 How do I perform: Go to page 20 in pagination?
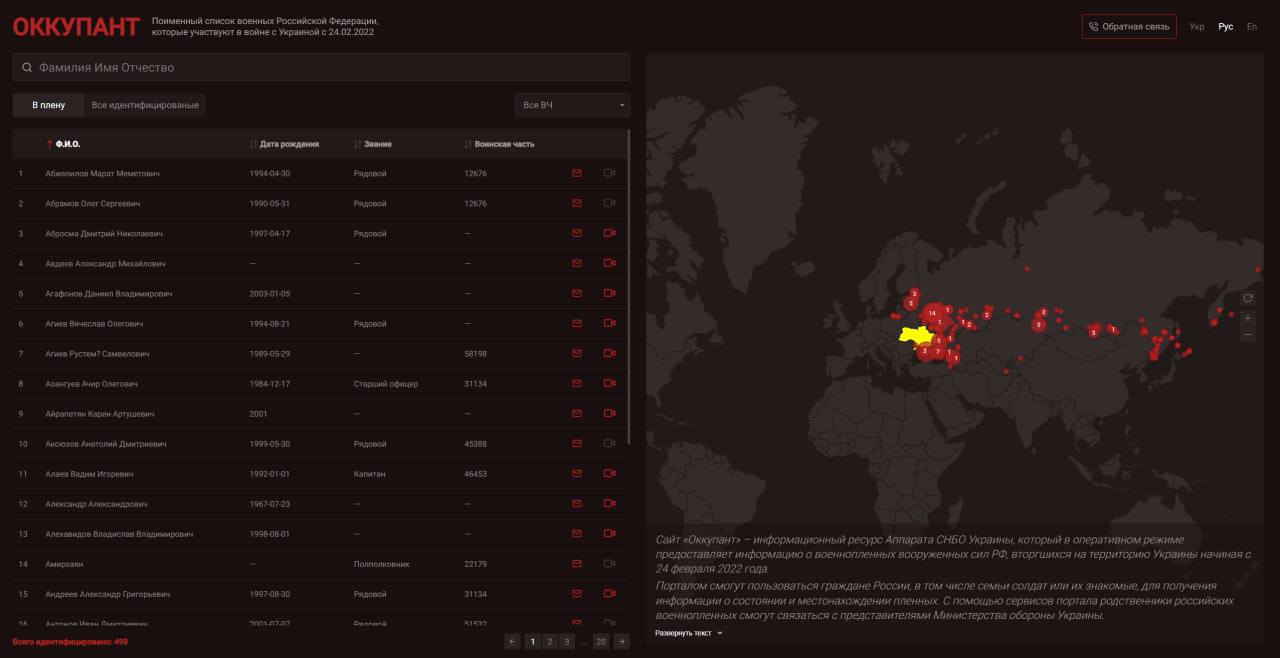click(600, 642)
